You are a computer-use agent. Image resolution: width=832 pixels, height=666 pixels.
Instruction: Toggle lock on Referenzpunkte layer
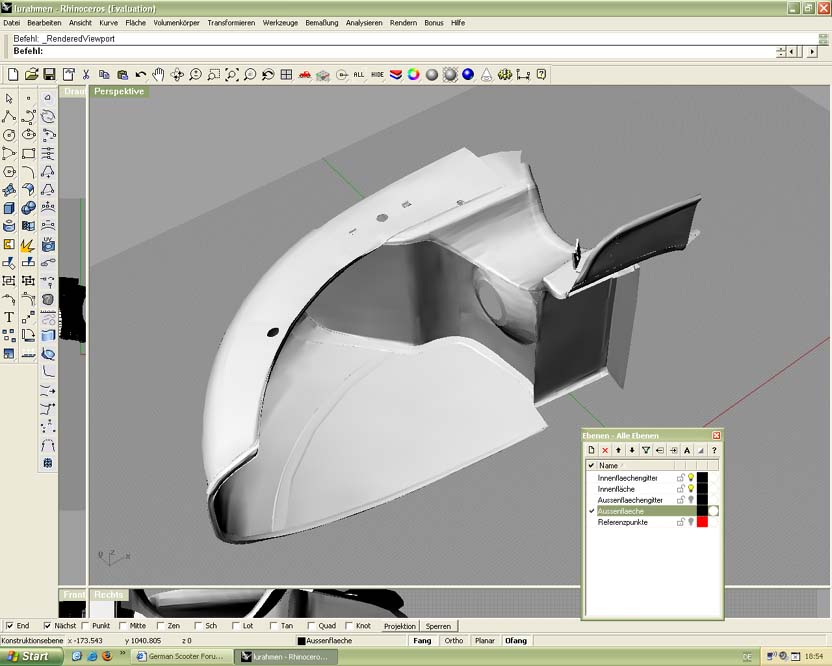coord(680,522)
